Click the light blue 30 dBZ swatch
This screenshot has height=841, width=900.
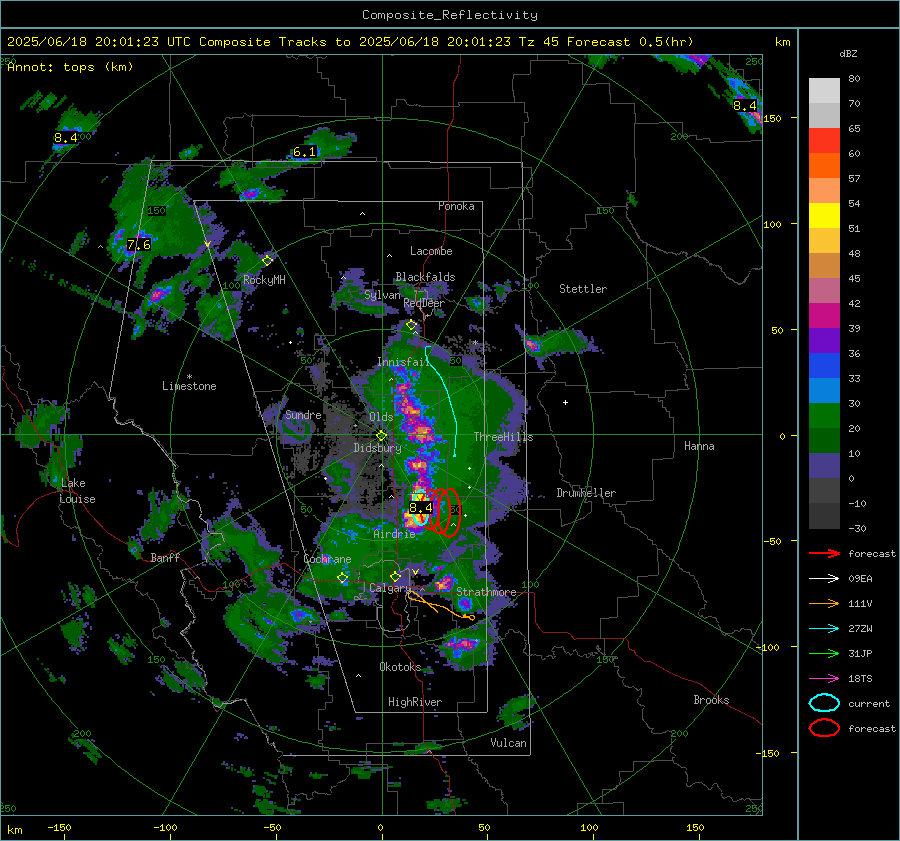(824, 390)
